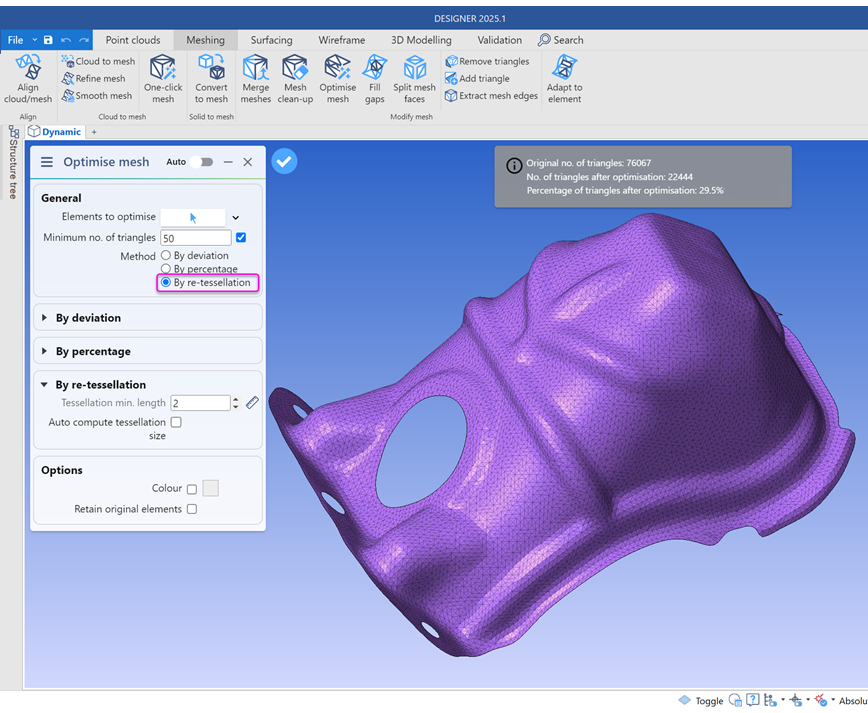The width and height of the screenshot is (868, 713).
Task: Open snap options dropdown in status bar
Action: (808, 700)
